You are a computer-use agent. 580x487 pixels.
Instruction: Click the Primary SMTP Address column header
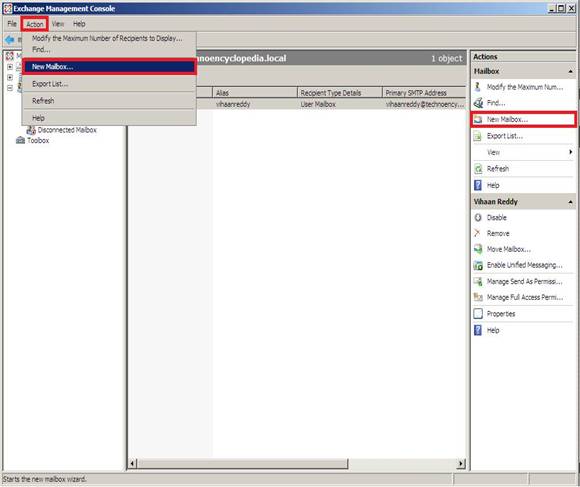click(424, 93)
